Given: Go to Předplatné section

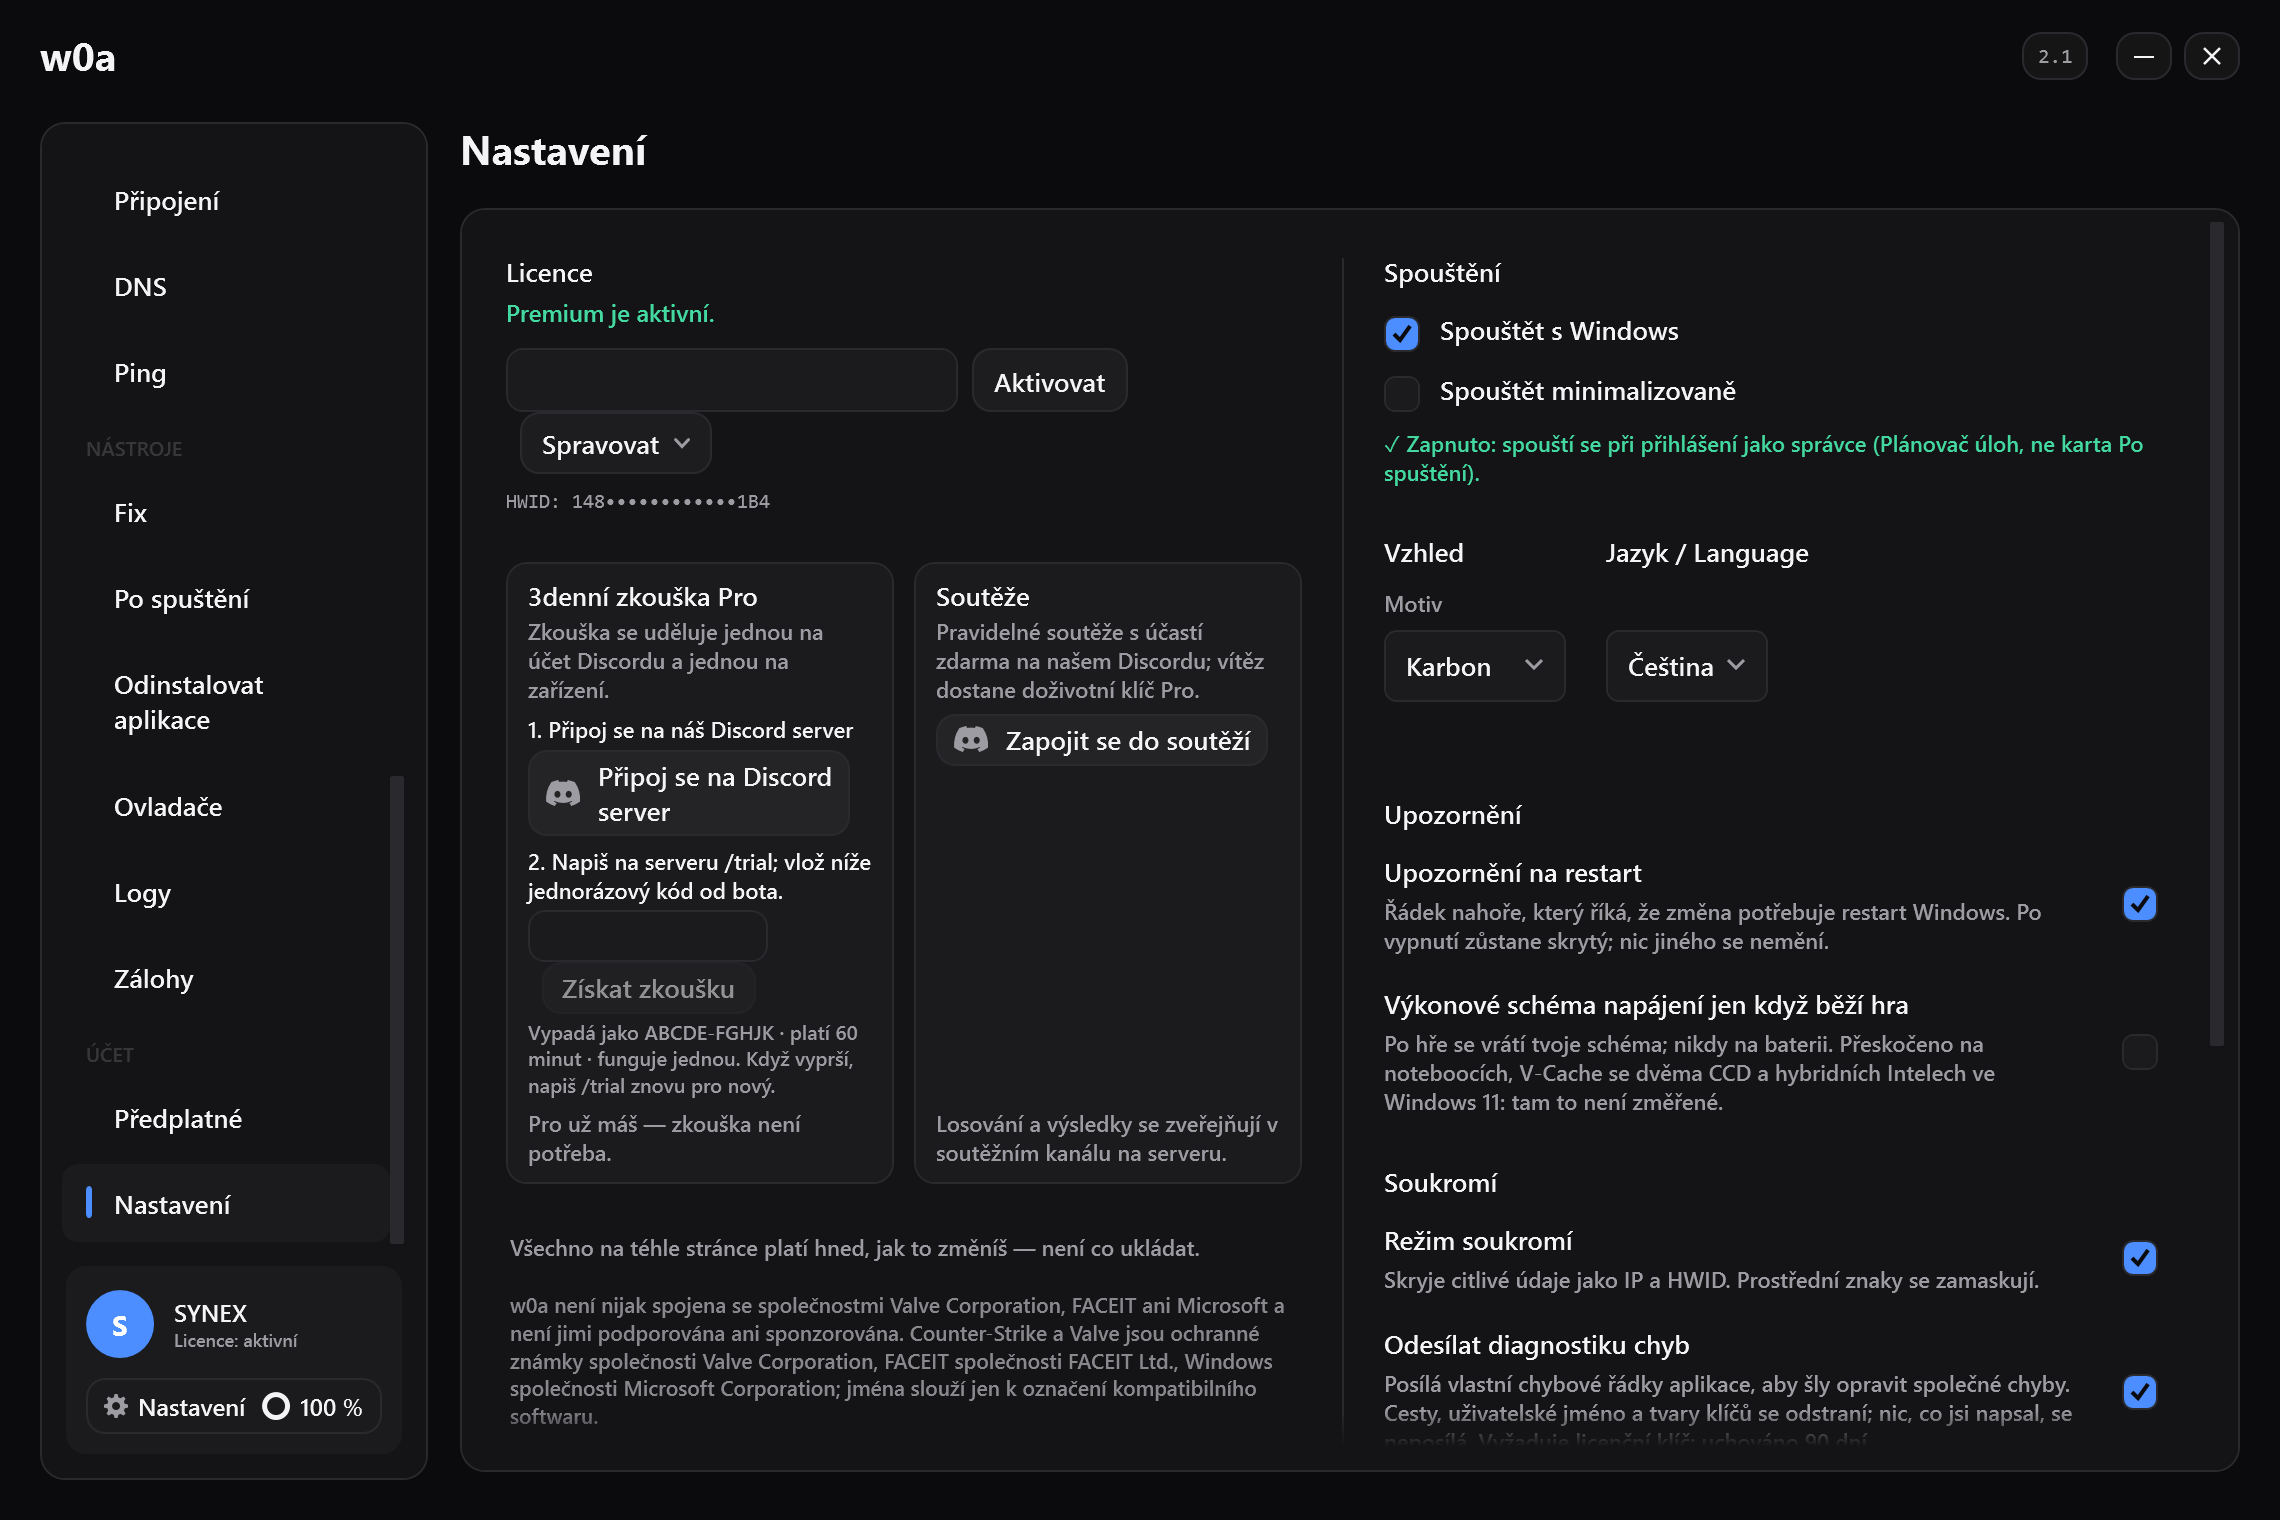Looking at the screenshot, I should (226, 1119).
